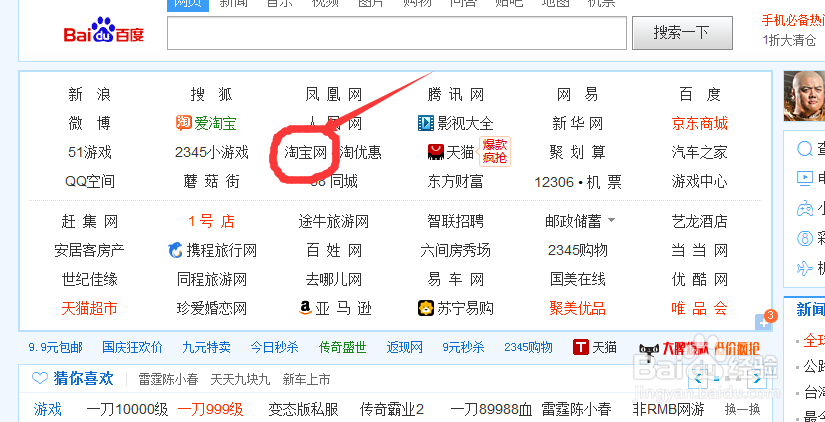The width and height of the screenshot is (825, 422).
Task: Open the 智联招聘 link
Action: pyautogui.click(x=456, y=222)
